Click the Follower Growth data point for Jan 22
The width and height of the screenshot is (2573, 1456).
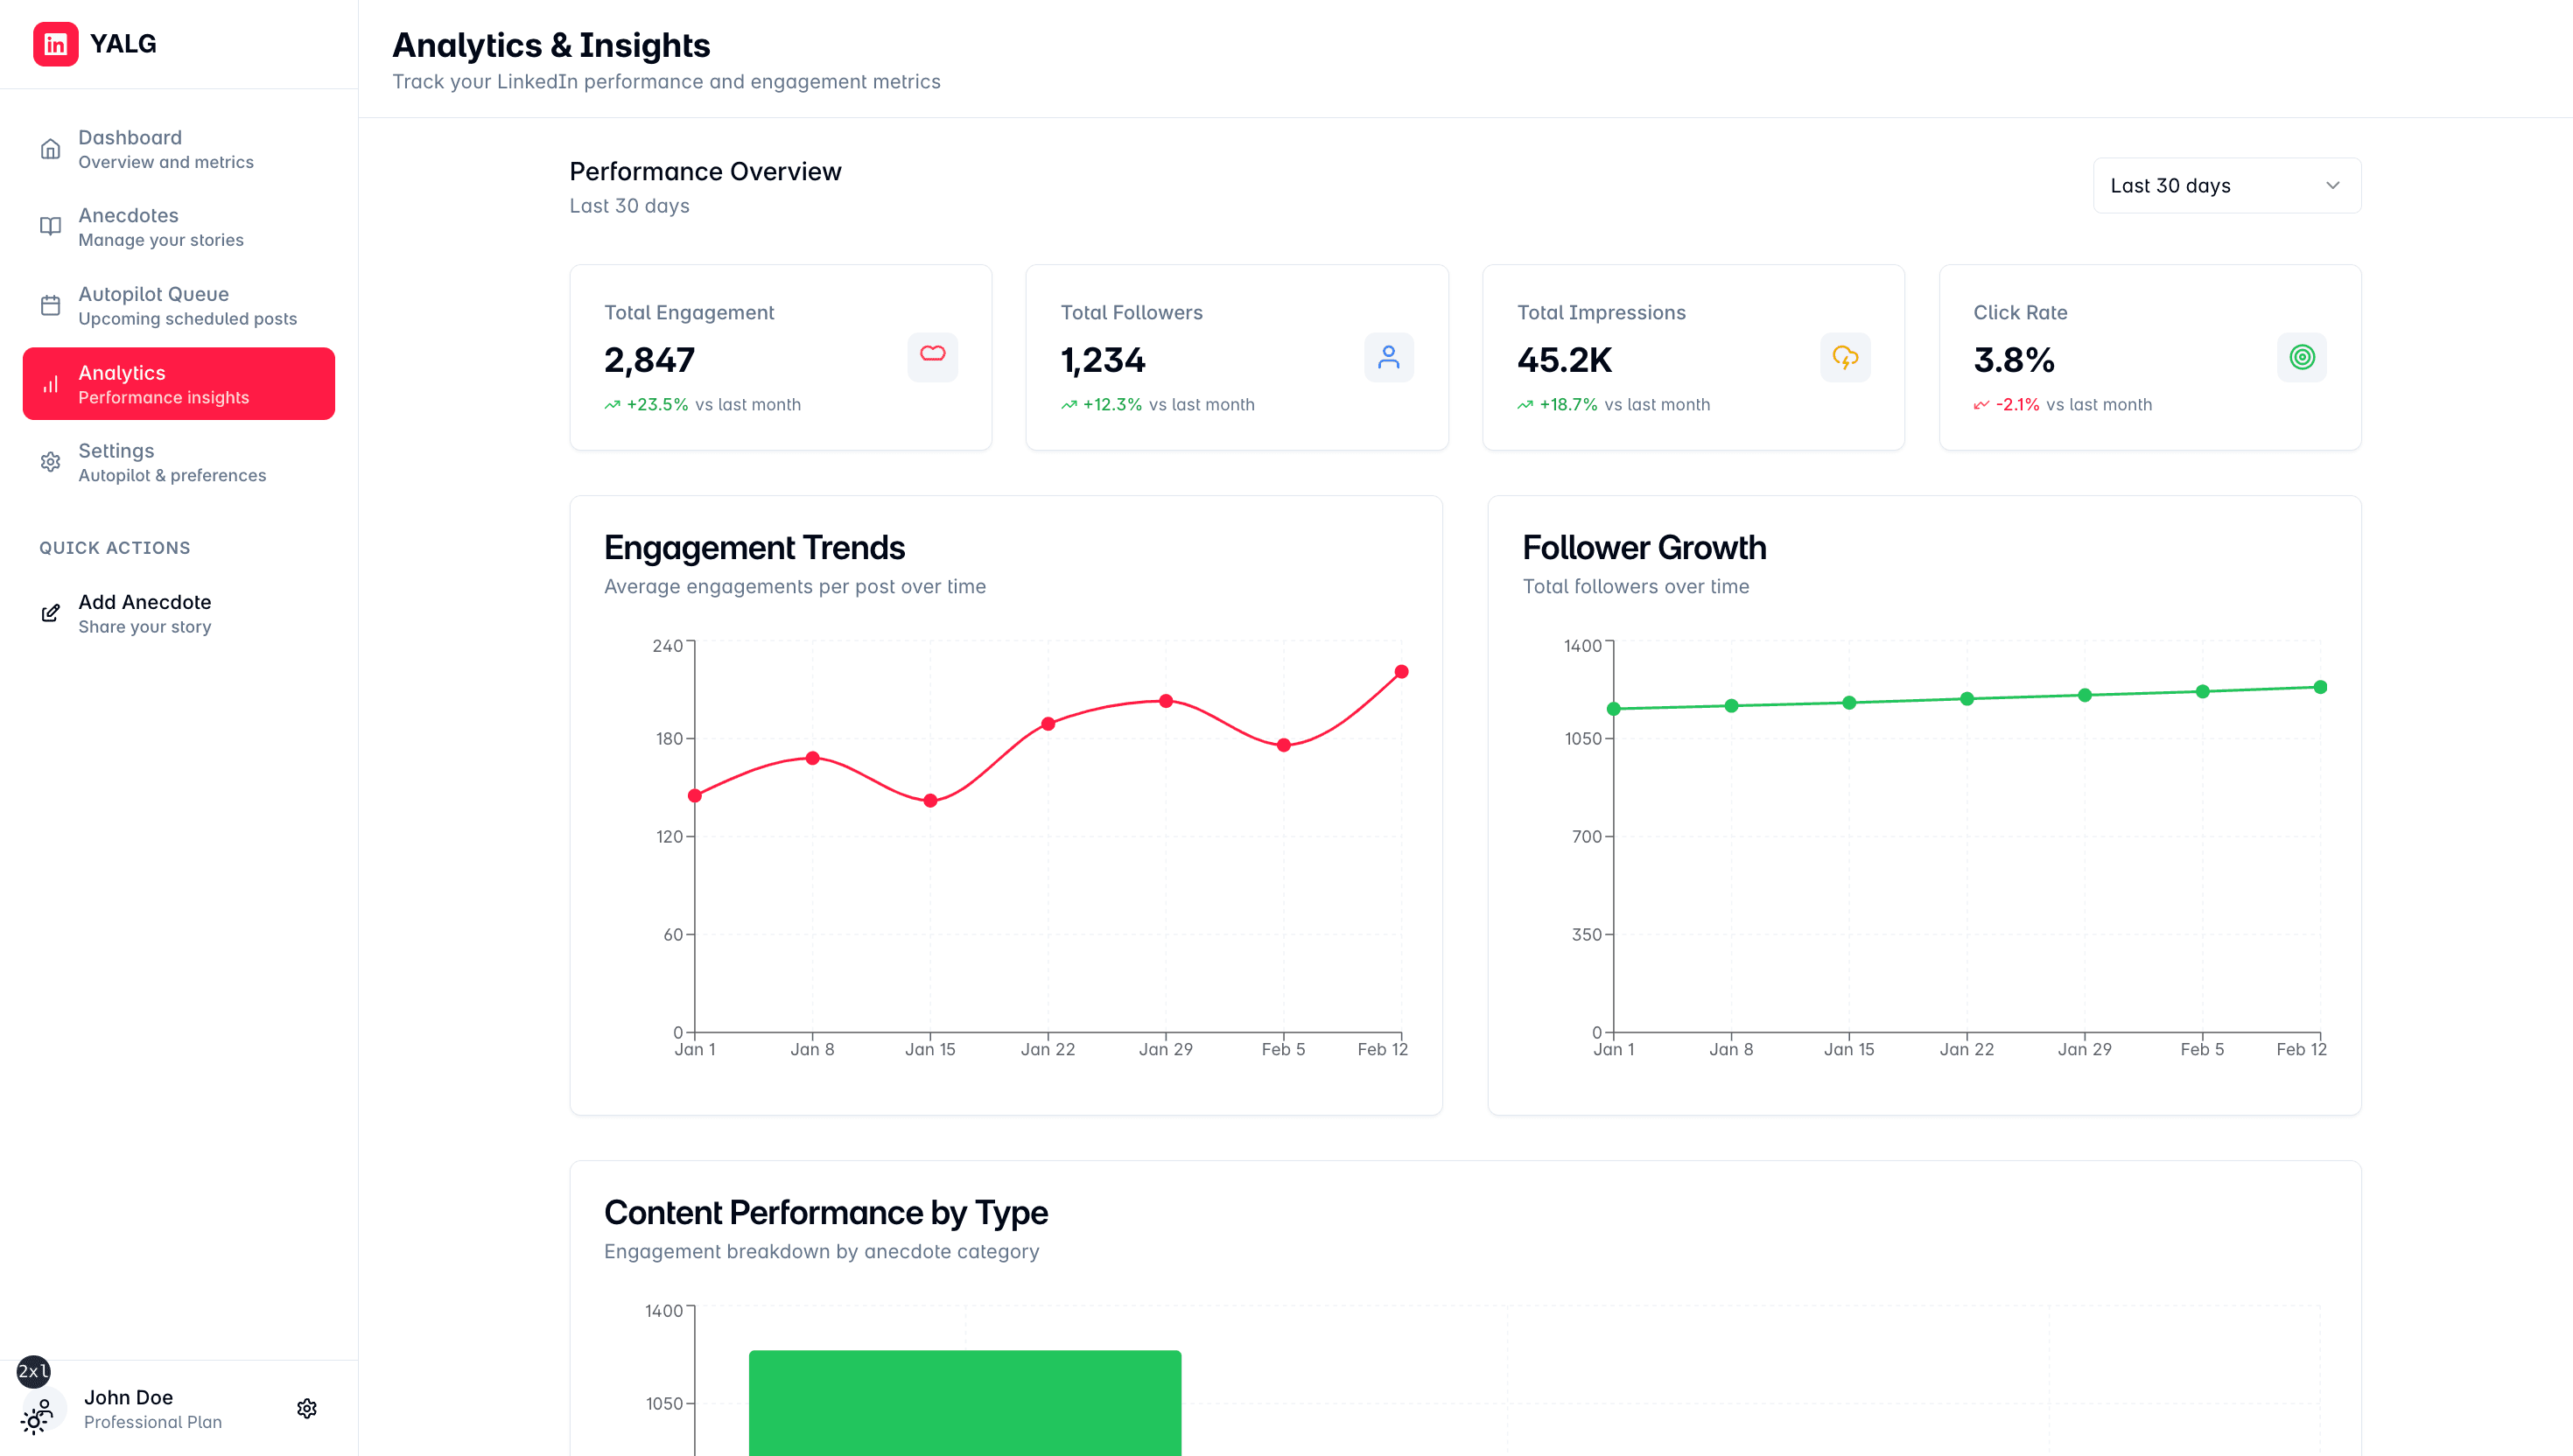pos(1967,699)
